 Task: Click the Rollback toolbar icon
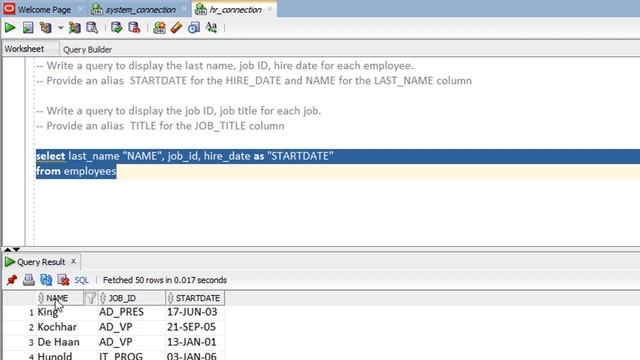pyautogui.click(x=134, y=28)
